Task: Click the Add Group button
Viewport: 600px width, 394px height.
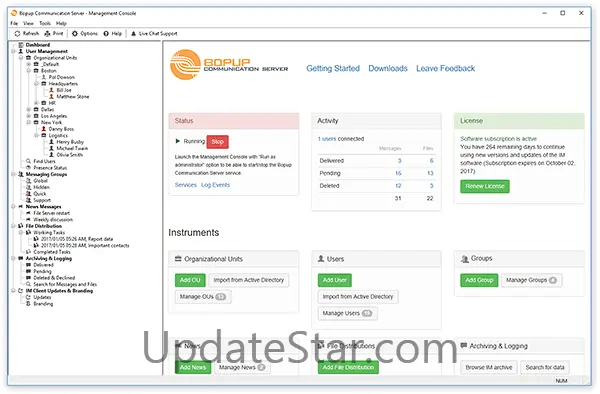Action: [x=479, y=280]
